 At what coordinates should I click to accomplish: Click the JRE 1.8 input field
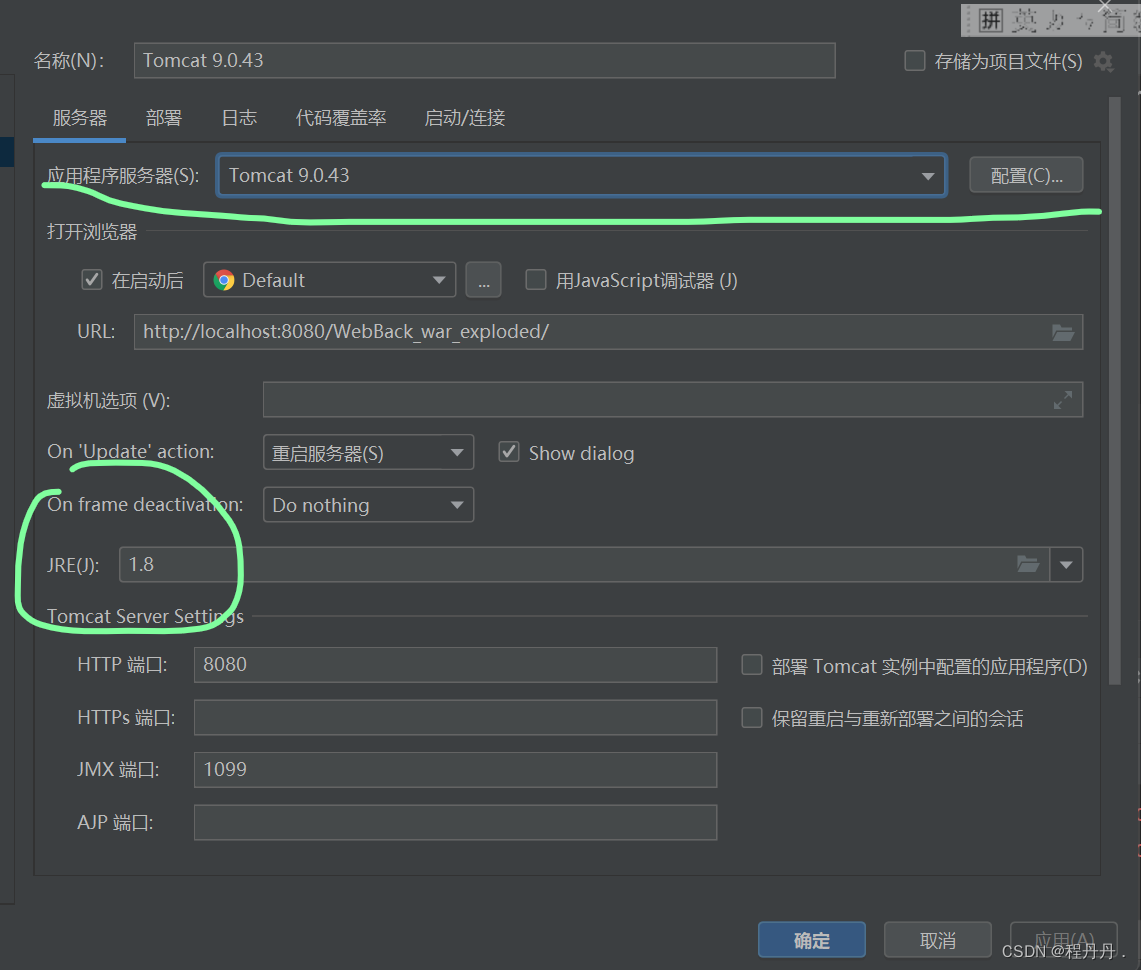[x=584, y=565]
